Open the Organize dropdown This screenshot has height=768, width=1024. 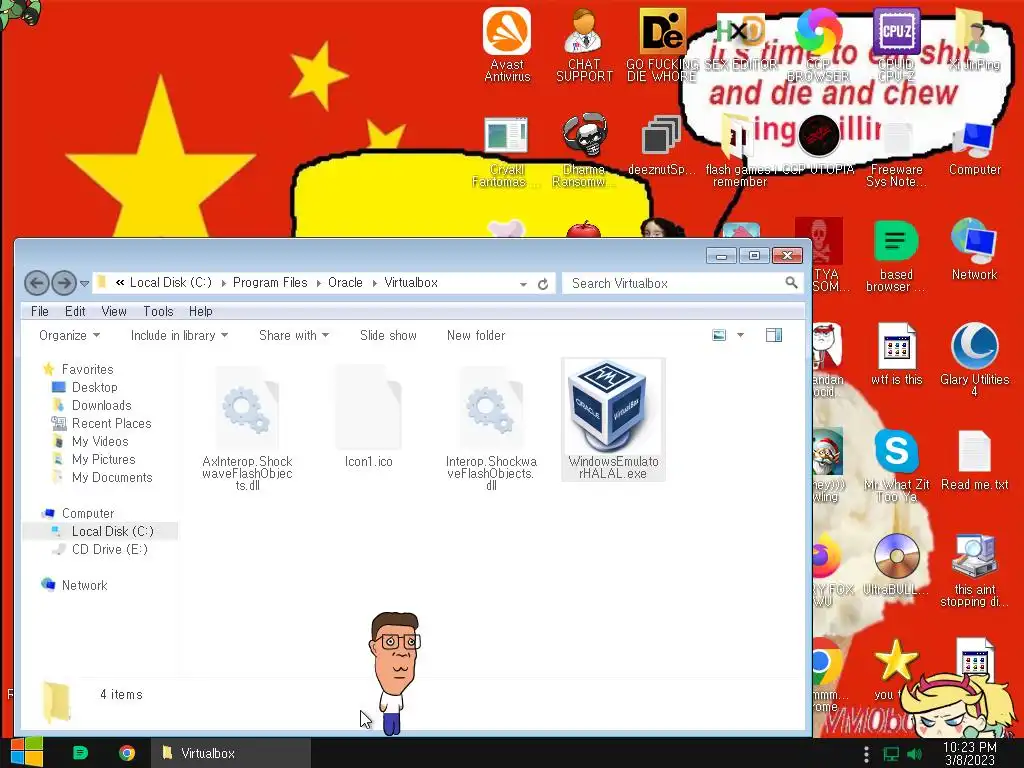(x=69, y=335)
